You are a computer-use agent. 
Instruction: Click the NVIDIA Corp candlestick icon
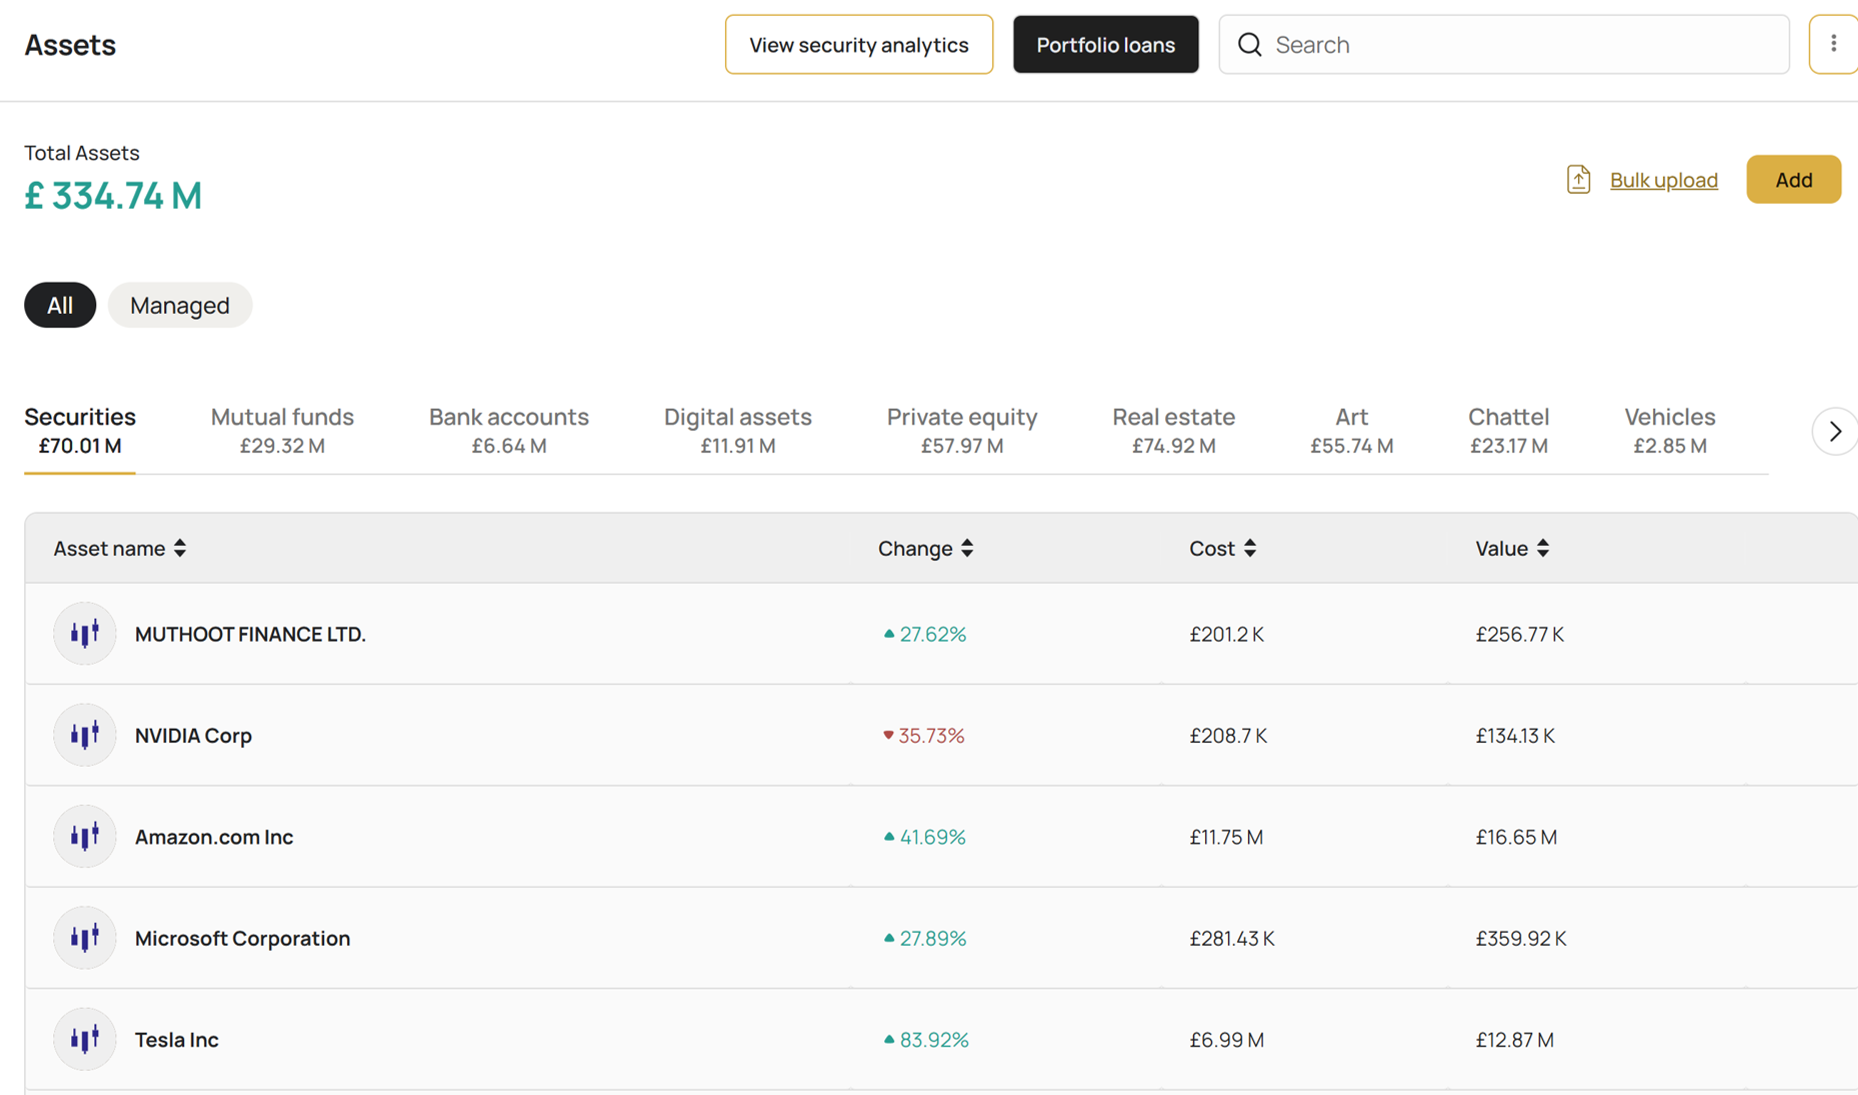[x=85, y=735]
